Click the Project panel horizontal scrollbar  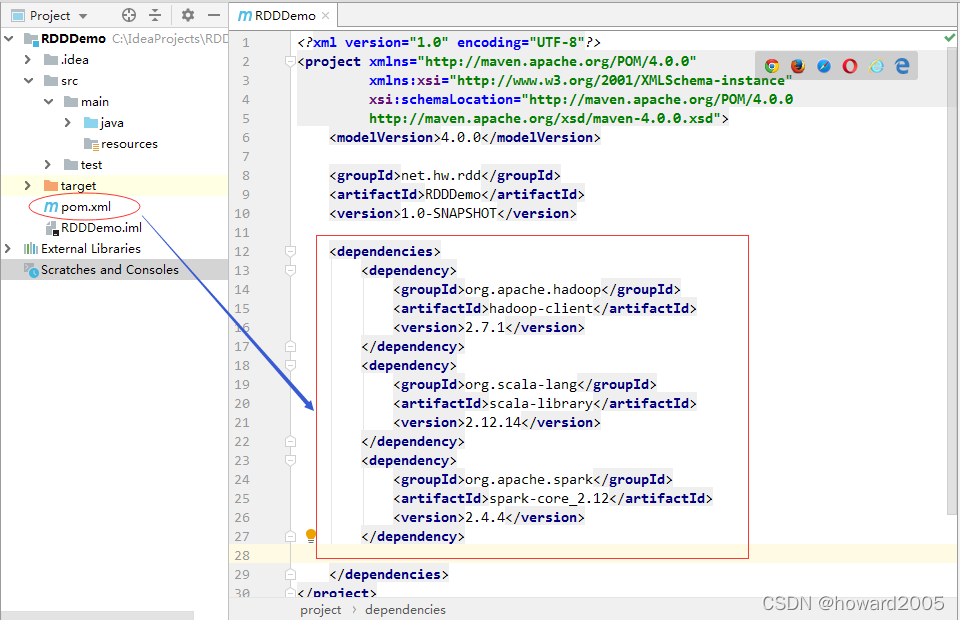[x=98, y=615]
